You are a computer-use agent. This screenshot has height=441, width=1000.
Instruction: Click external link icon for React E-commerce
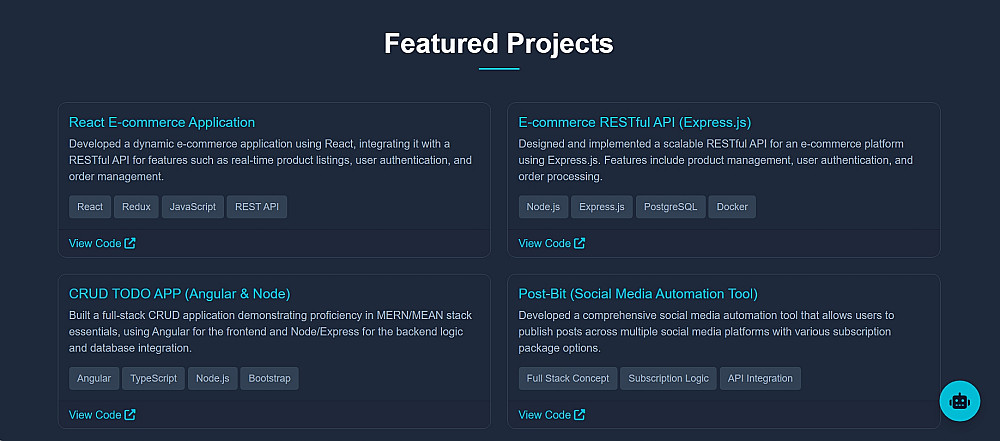click(x=130, y=243)
